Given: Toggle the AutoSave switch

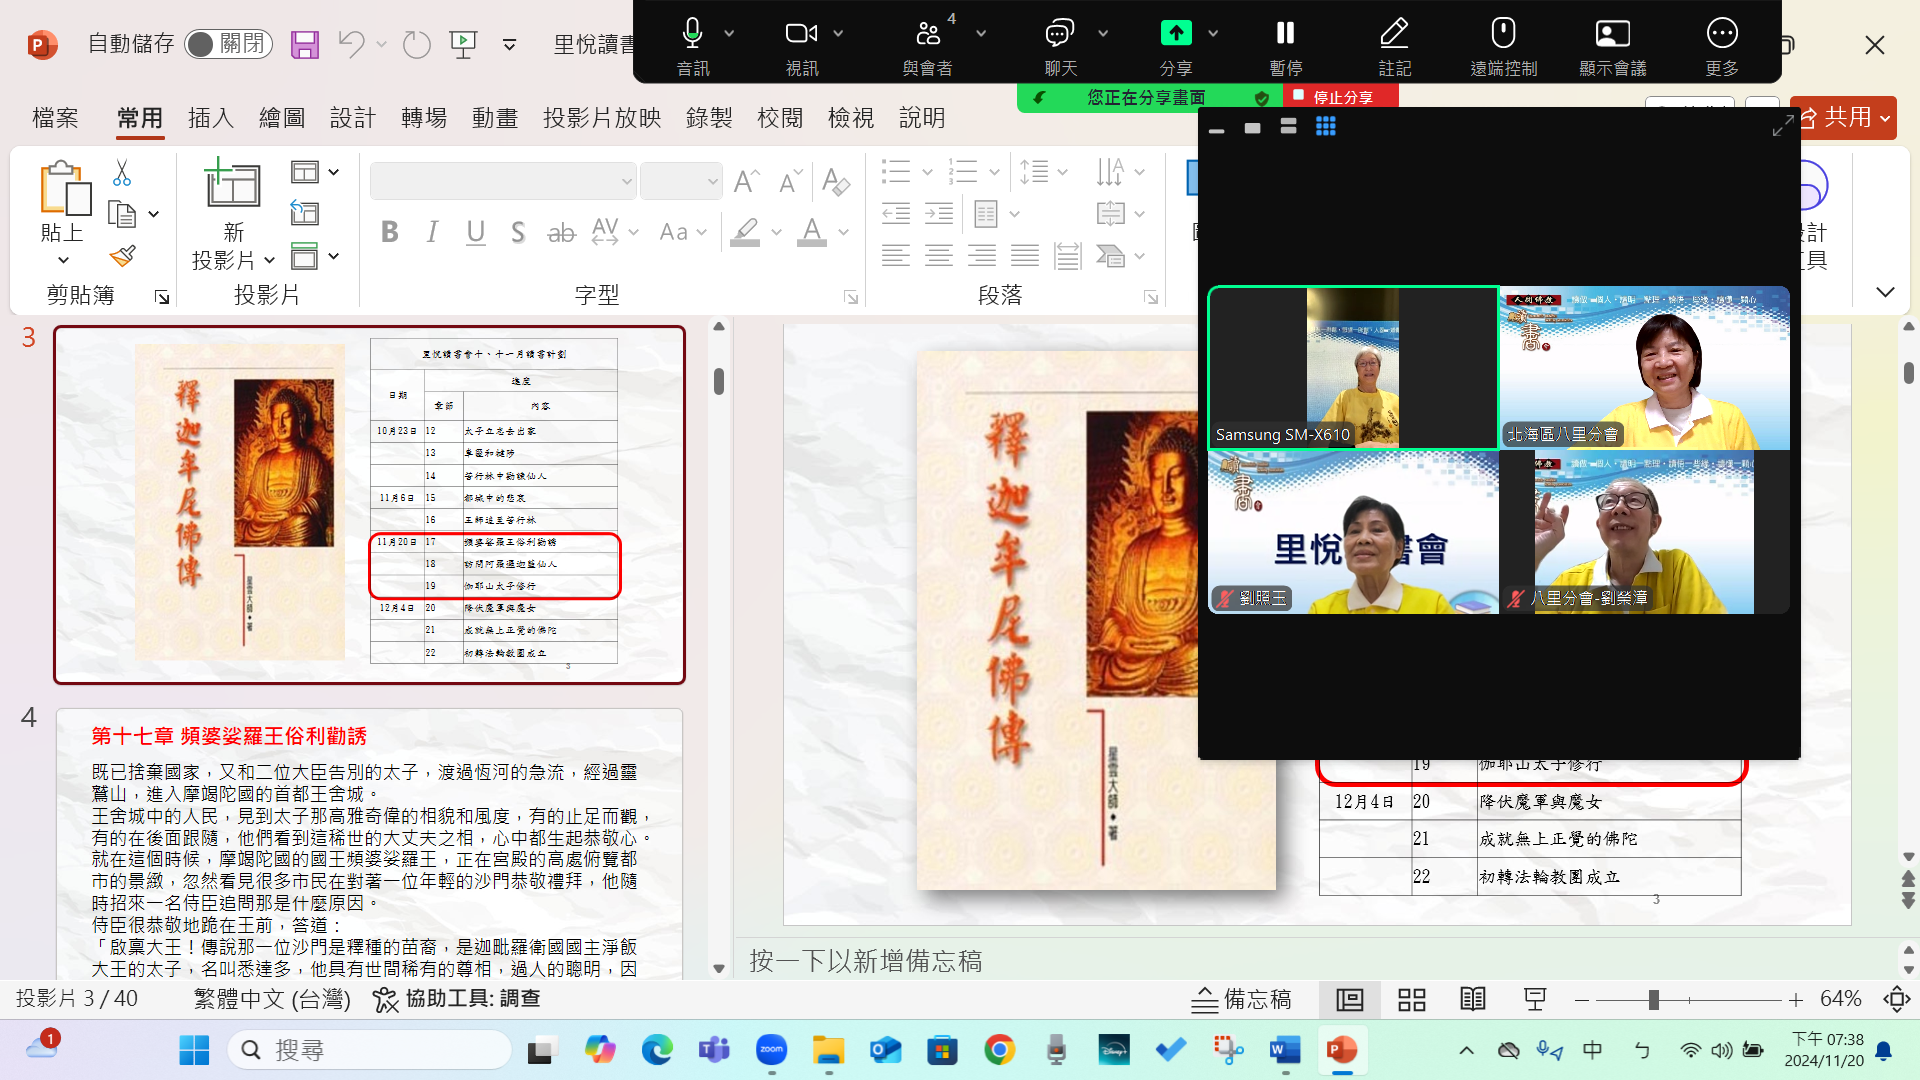Looking at the screenshot, I should (x=228, y=44).
